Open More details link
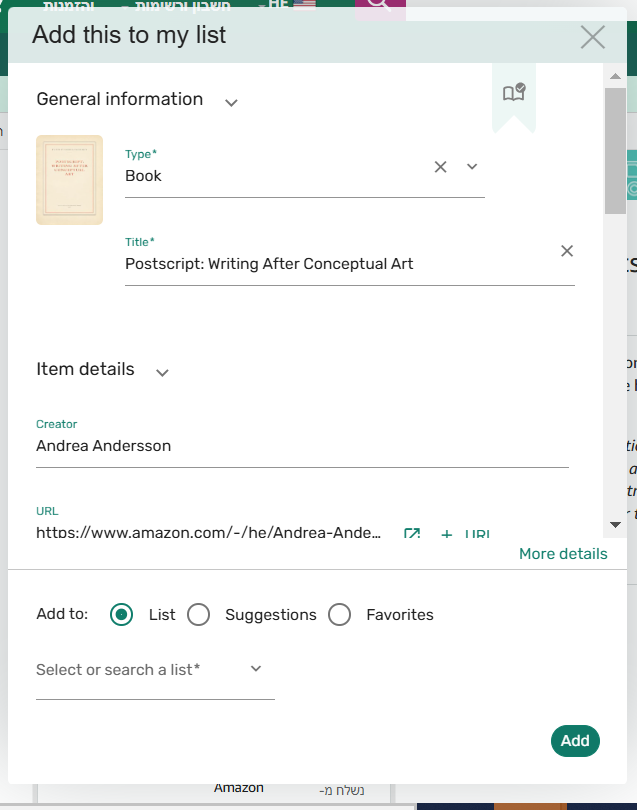This screenshot has width=637, height=810. click(x=563, y=554)
